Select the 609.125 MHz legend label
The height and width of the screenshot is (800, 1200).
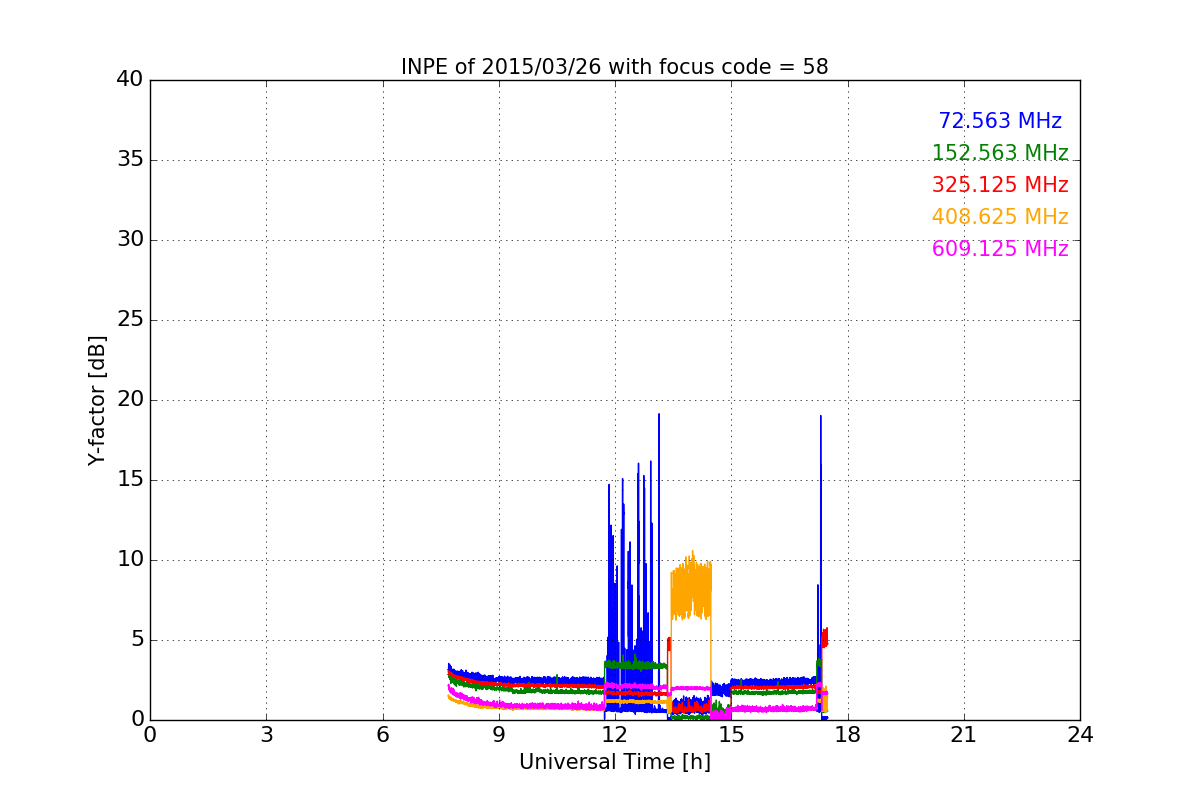pyautogui.click(x=1000, y=249)
